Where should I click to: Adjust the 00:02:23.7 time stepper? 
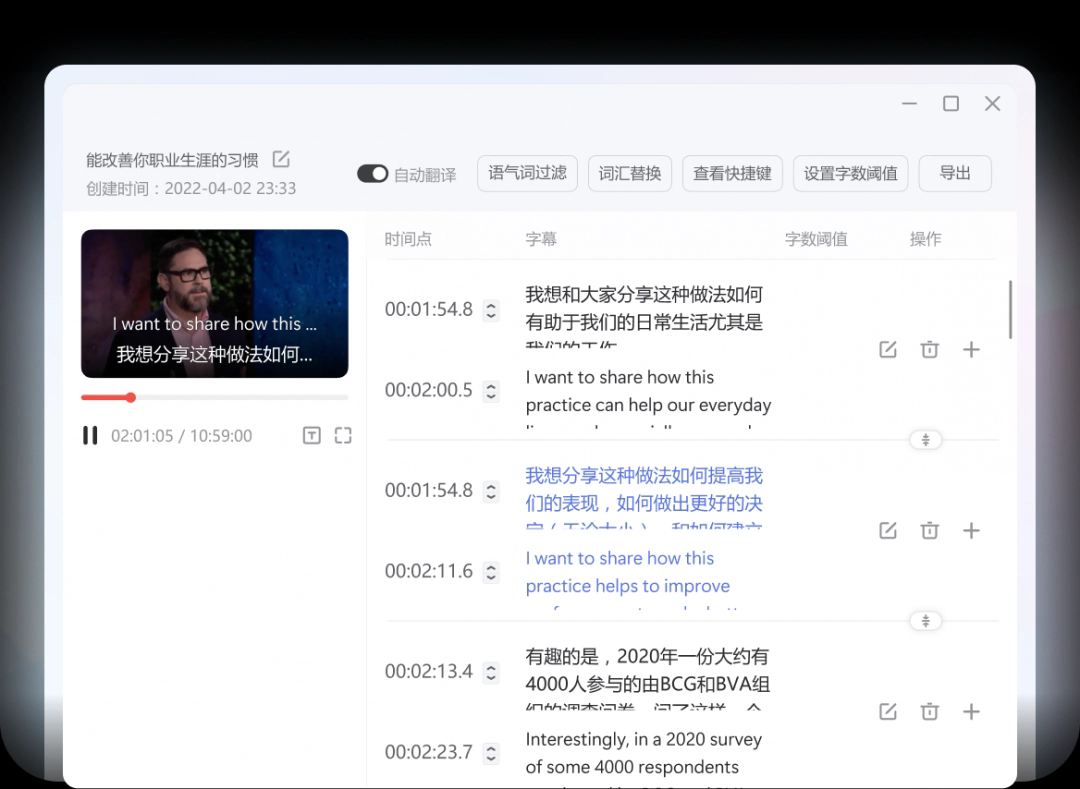tap(491, 753)
